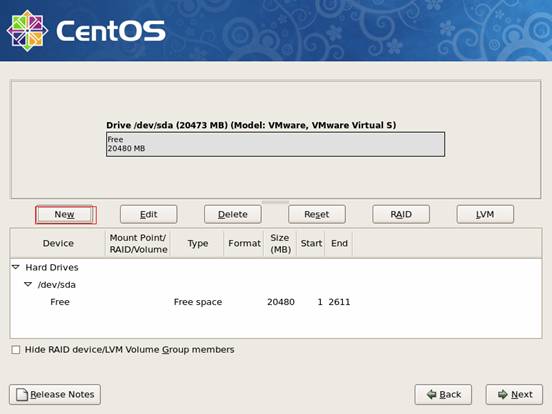The image size is (552, 414).
Task: Click the pane divider handle above Delete
Action: [x=276, y=202]
